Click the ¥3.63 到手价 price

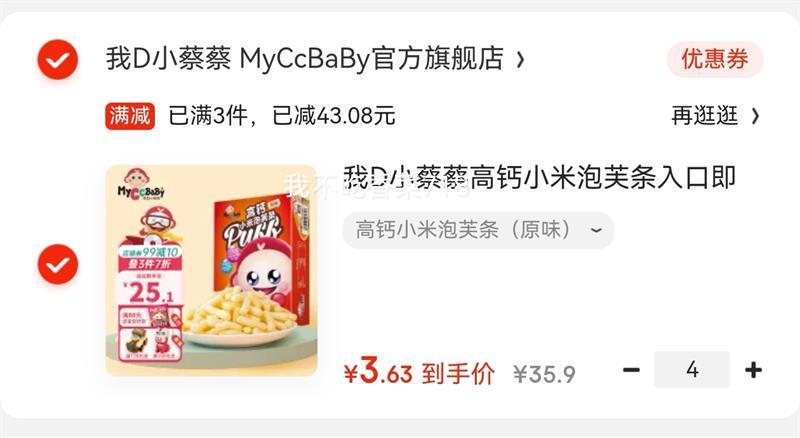pyautogui.click(x=419, y=371)
